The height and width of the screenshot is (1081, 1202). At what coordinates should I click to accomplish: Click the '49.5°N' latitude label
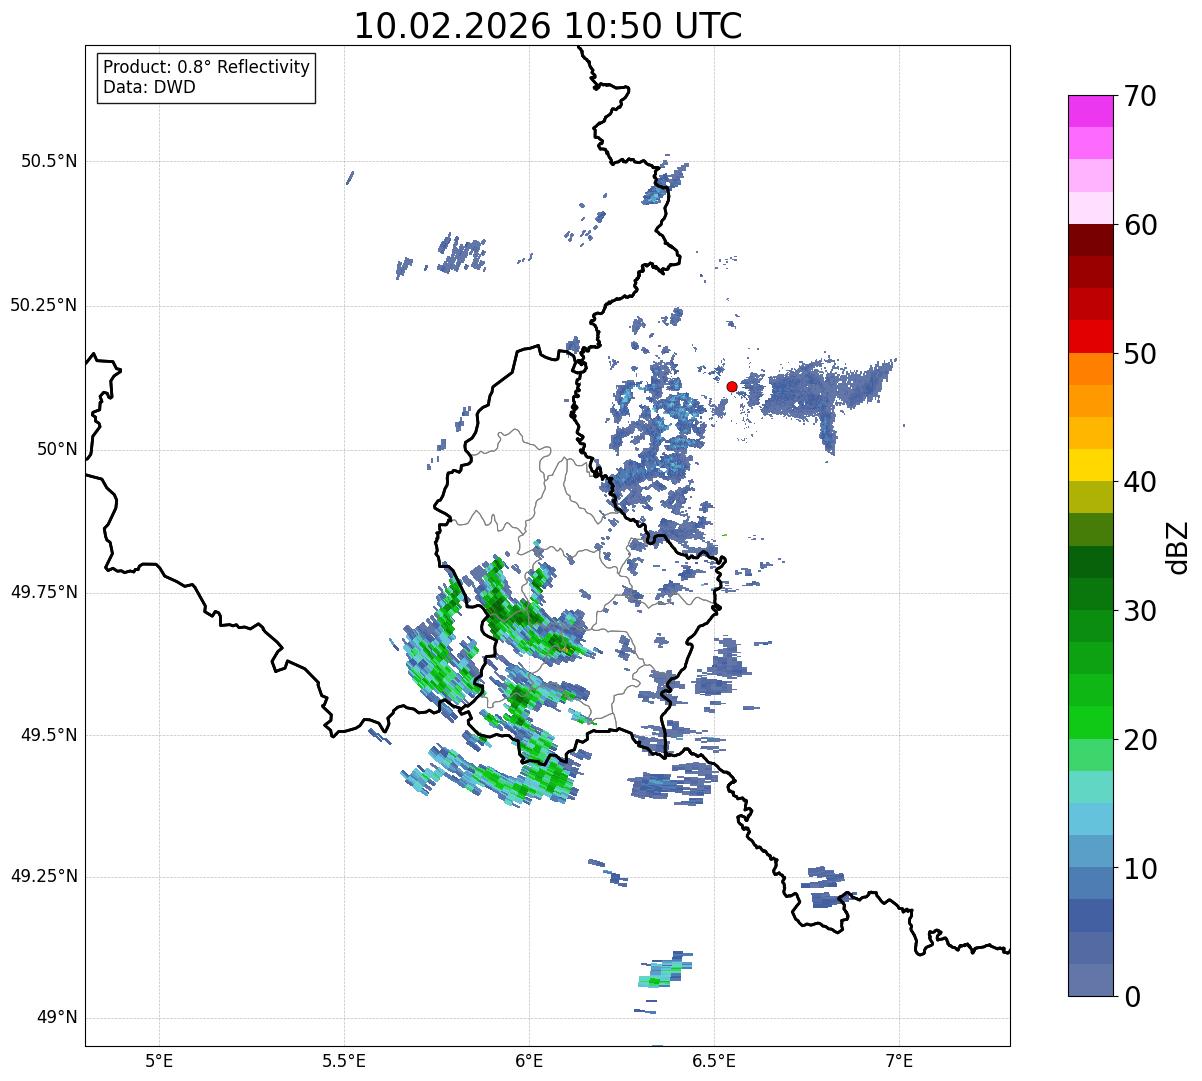[49, 735]
